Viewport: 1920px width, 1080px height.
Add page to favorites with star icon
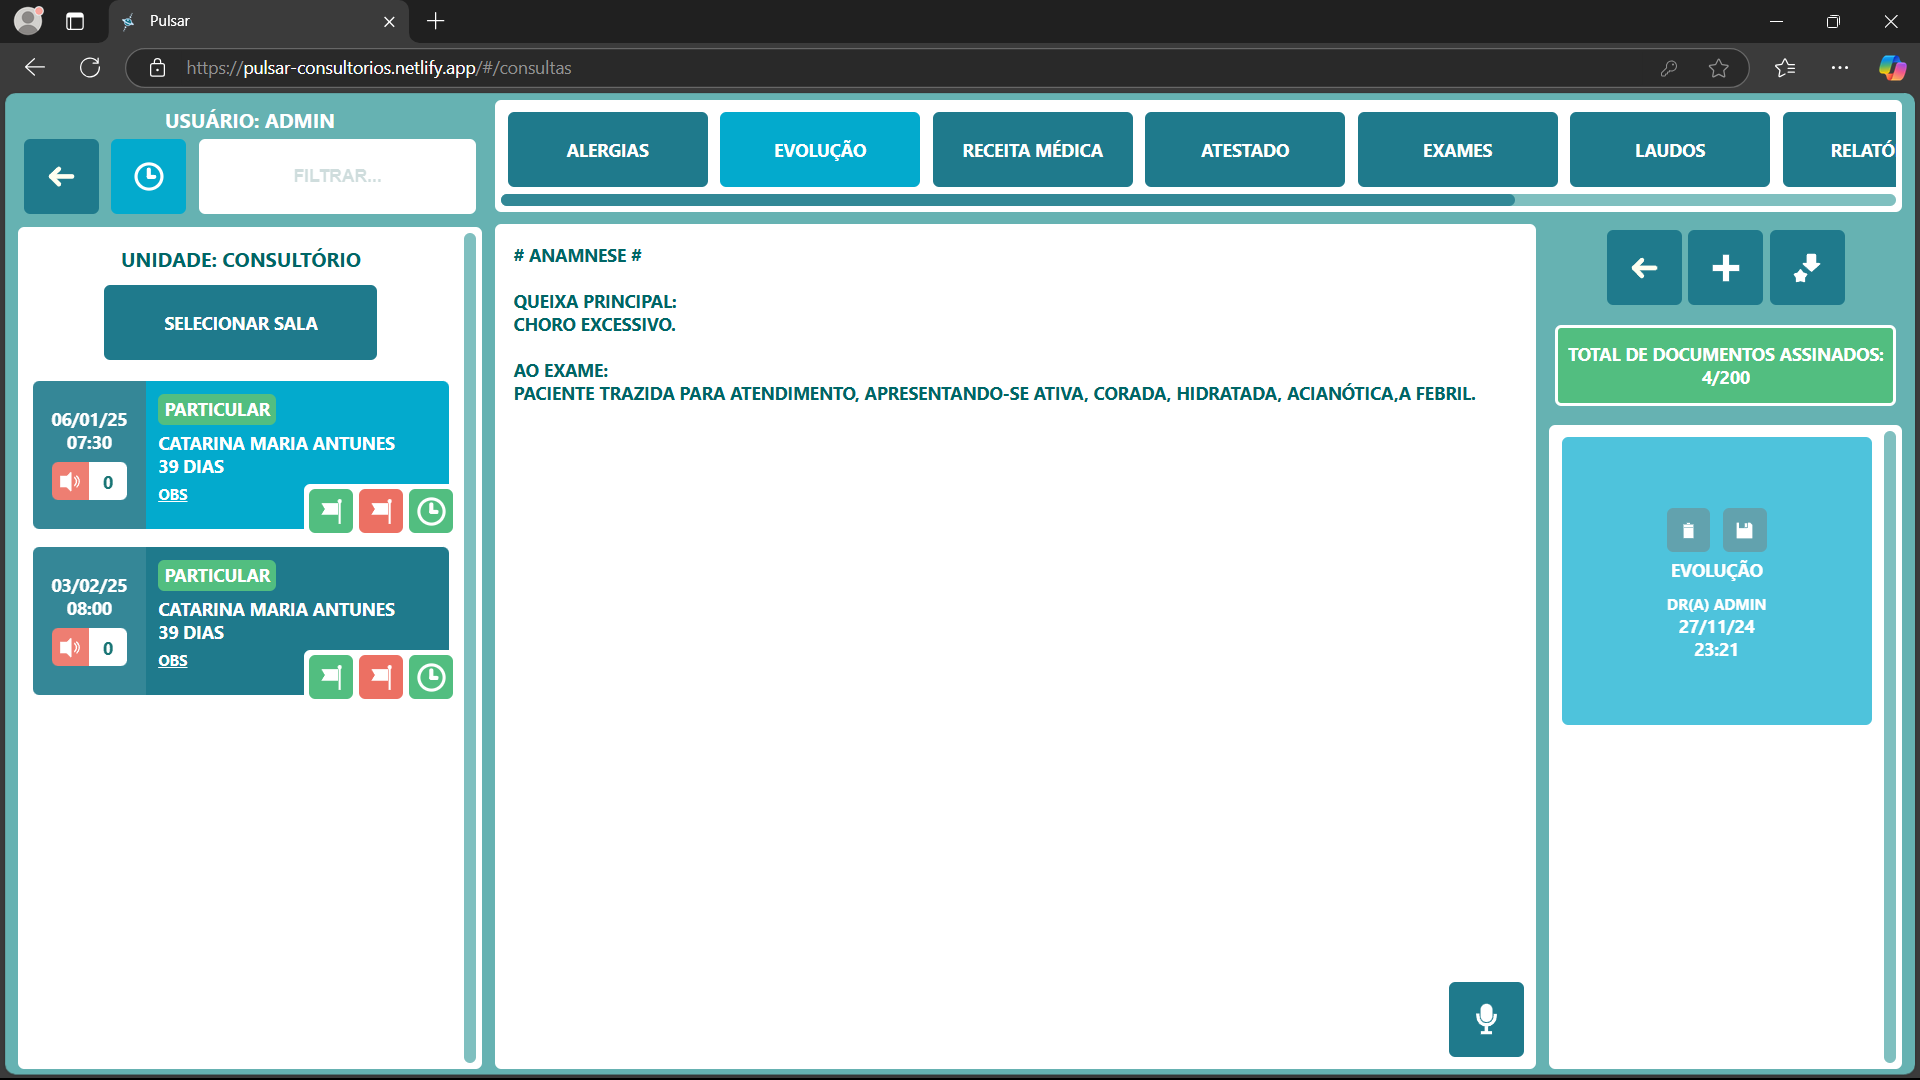[1719, 68]
